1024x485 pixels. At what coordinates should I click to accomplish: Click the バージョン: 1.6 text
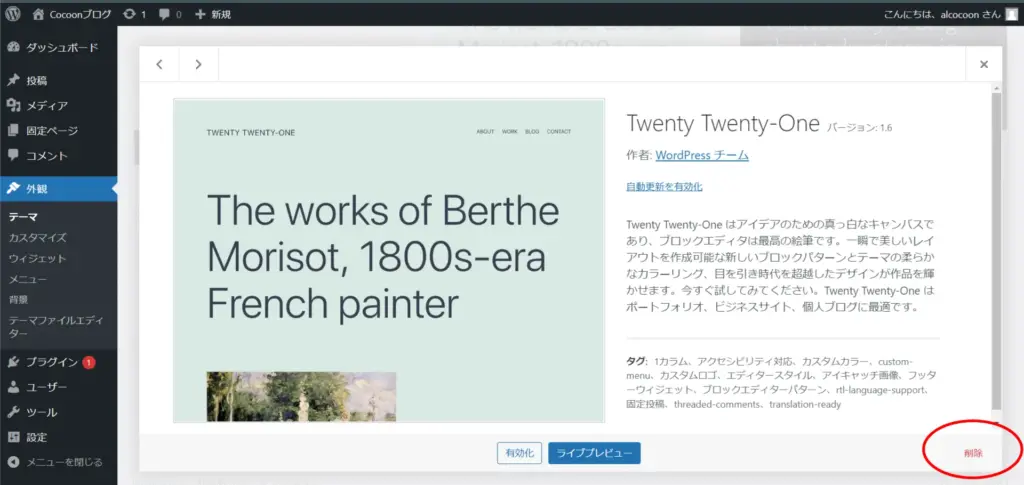pyautogui.click(x=859, y=127)
